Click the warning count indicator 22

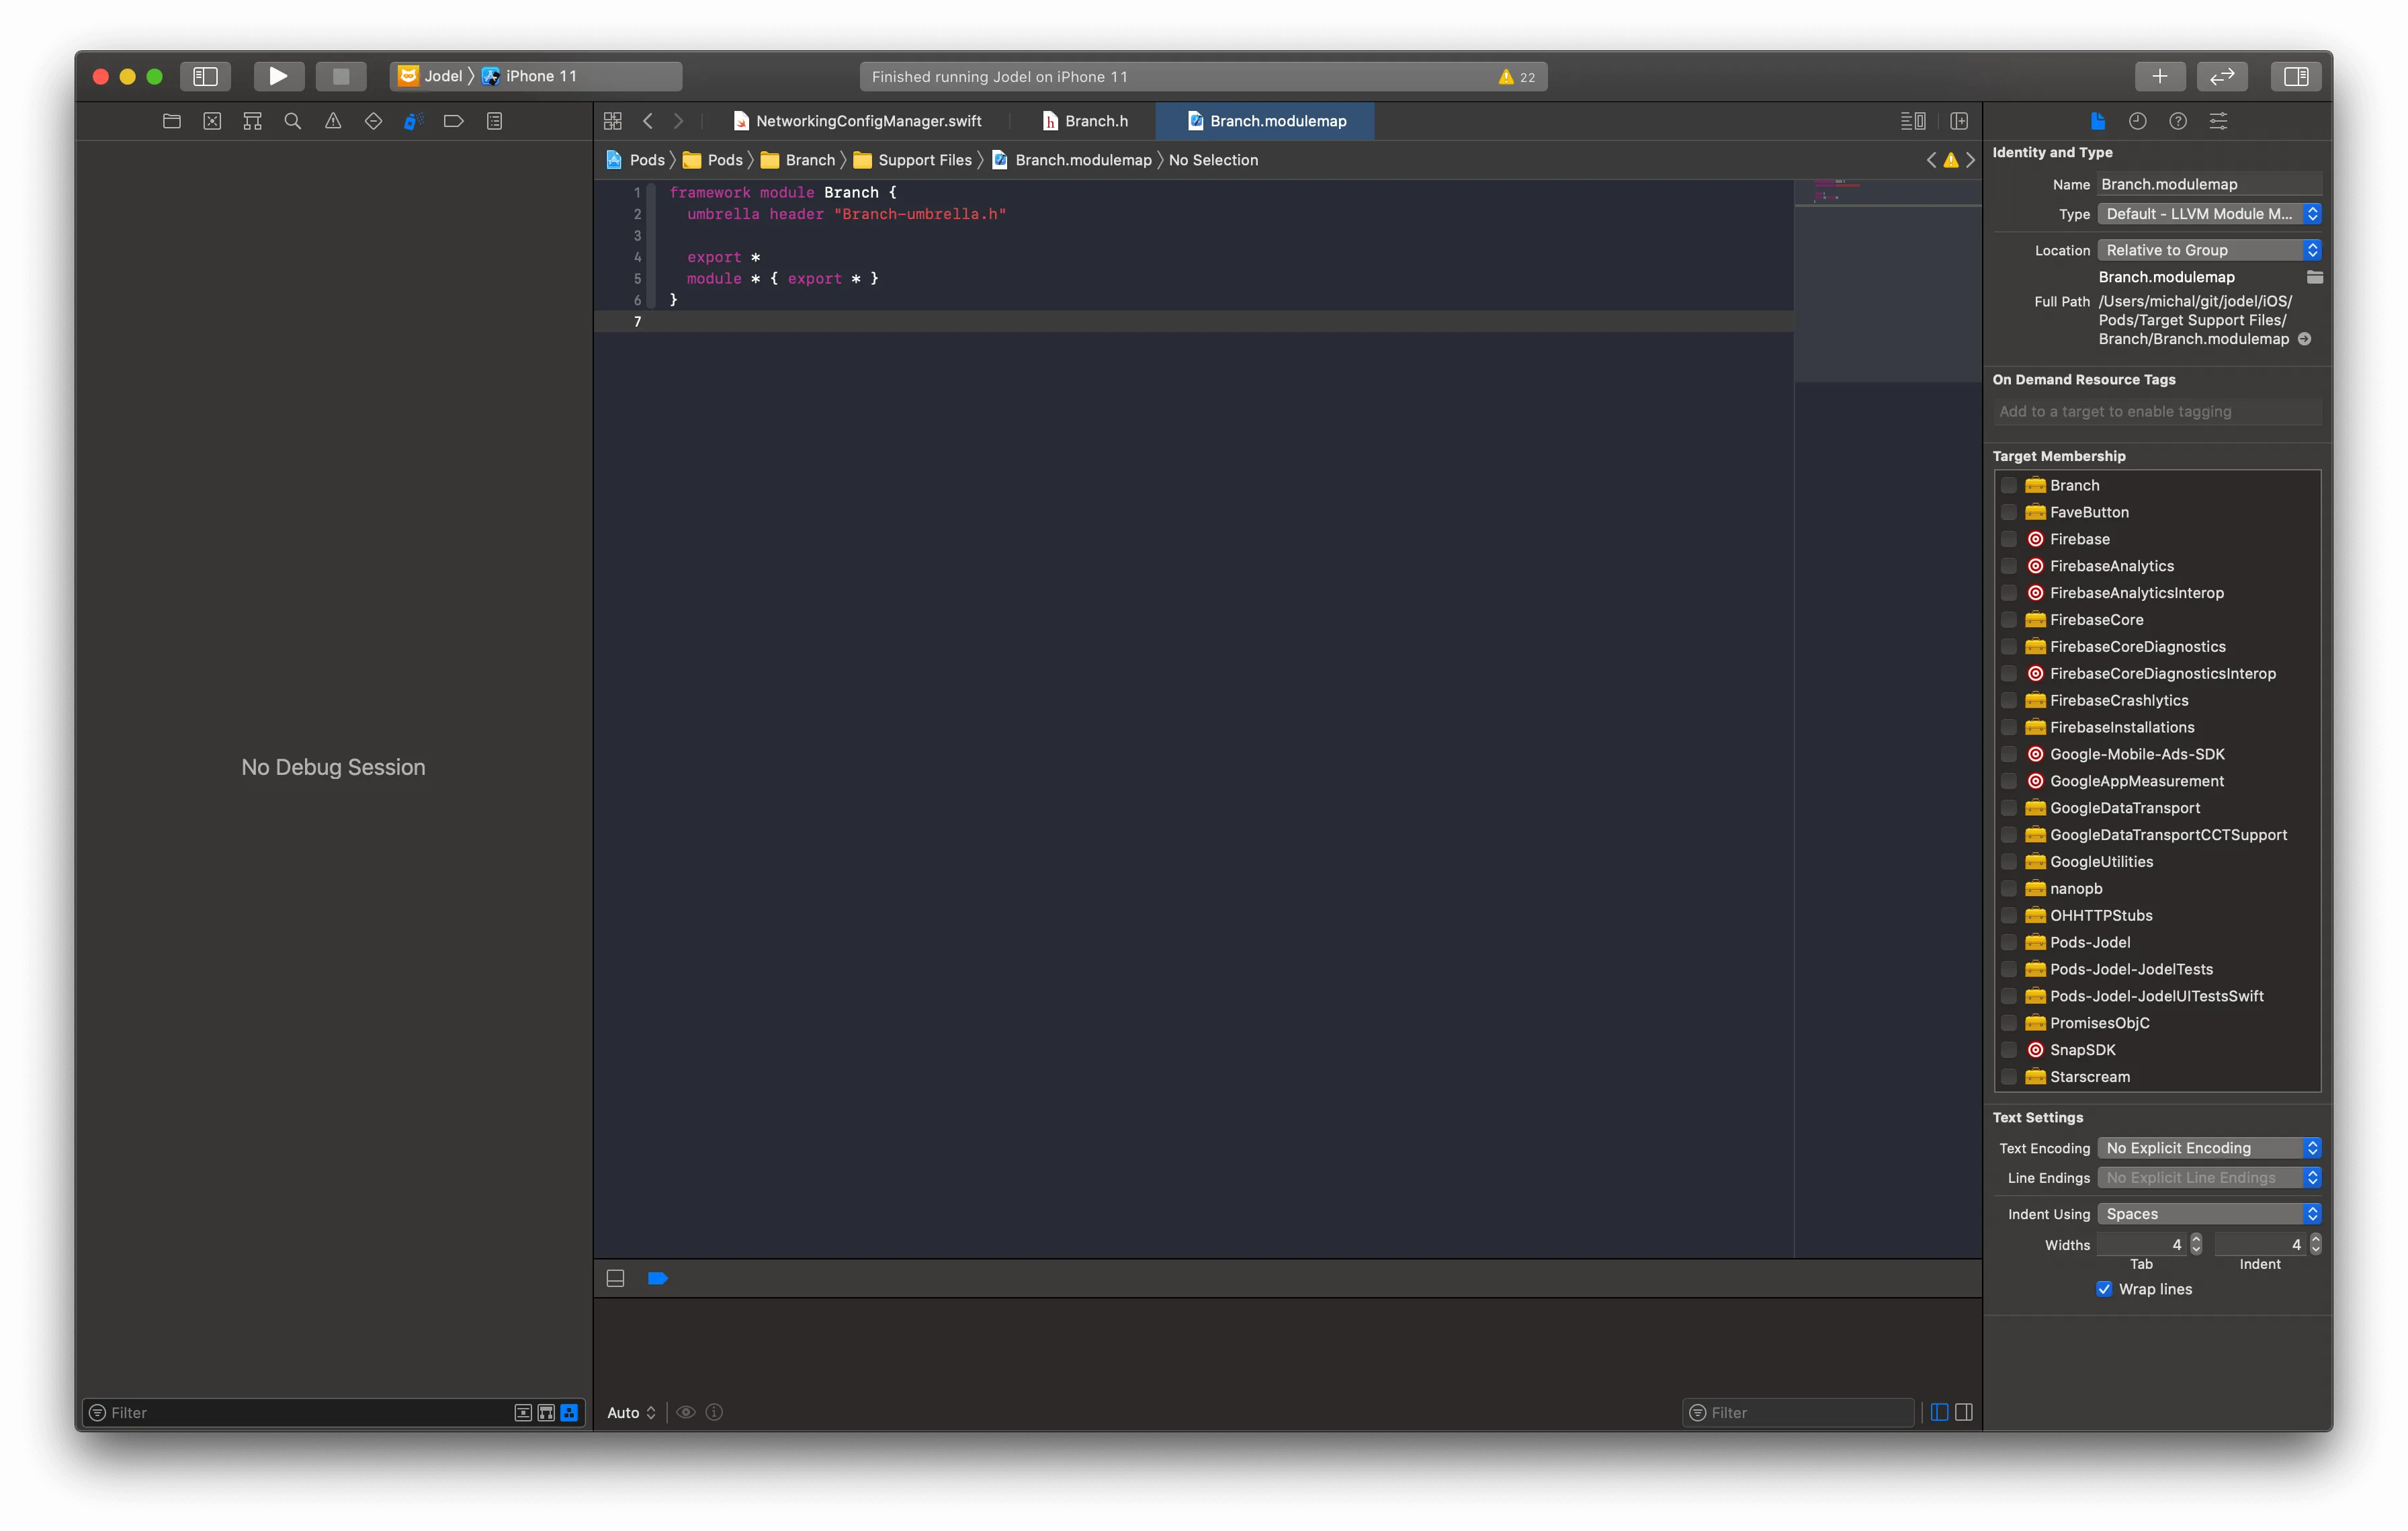[x=1517, y=77]
